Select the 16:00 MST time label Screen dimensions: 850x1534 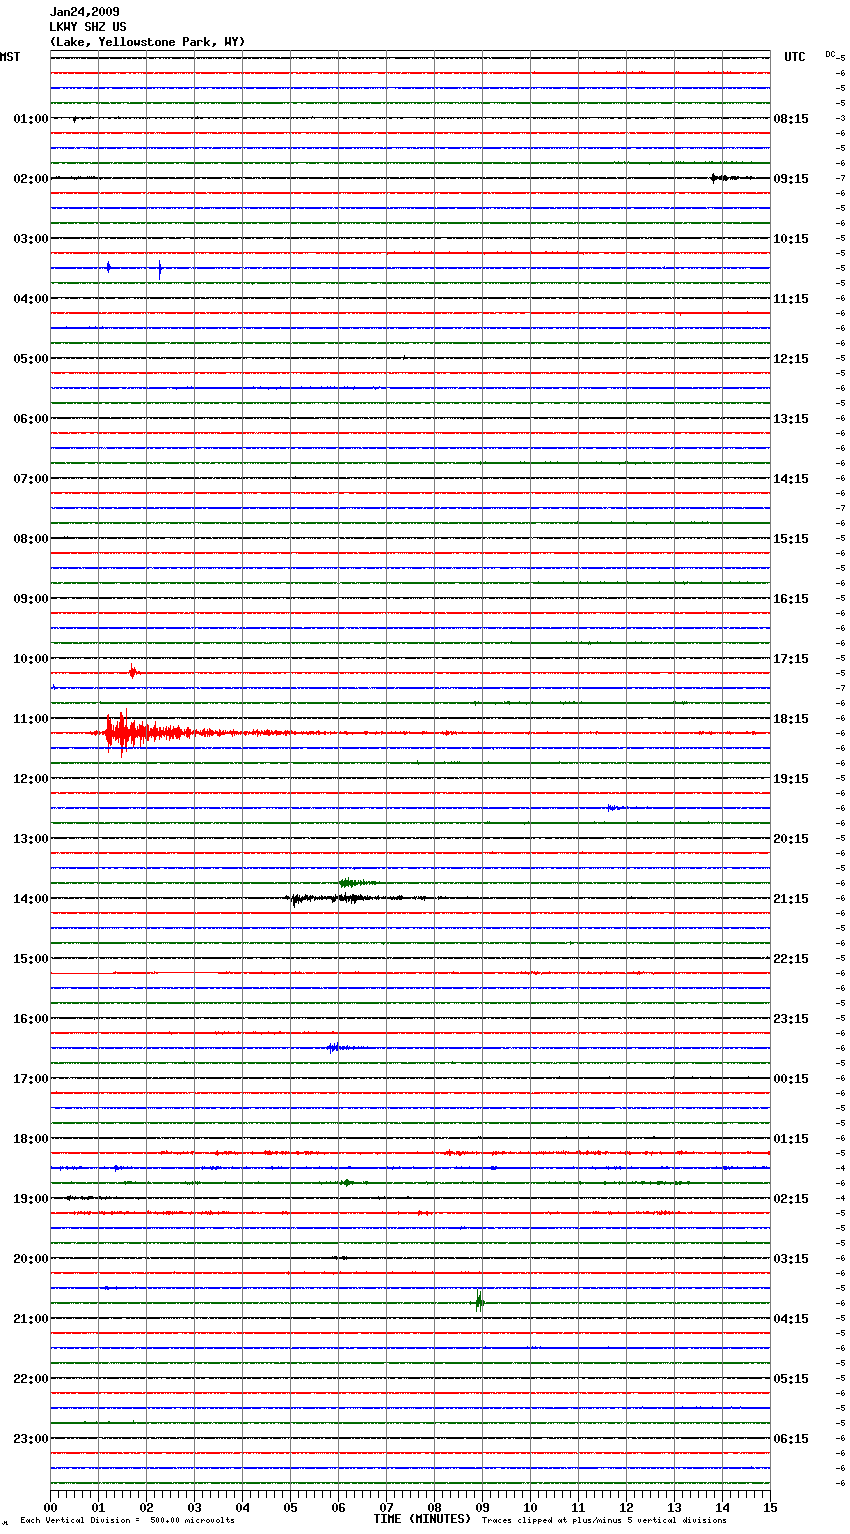[30, 1019]
